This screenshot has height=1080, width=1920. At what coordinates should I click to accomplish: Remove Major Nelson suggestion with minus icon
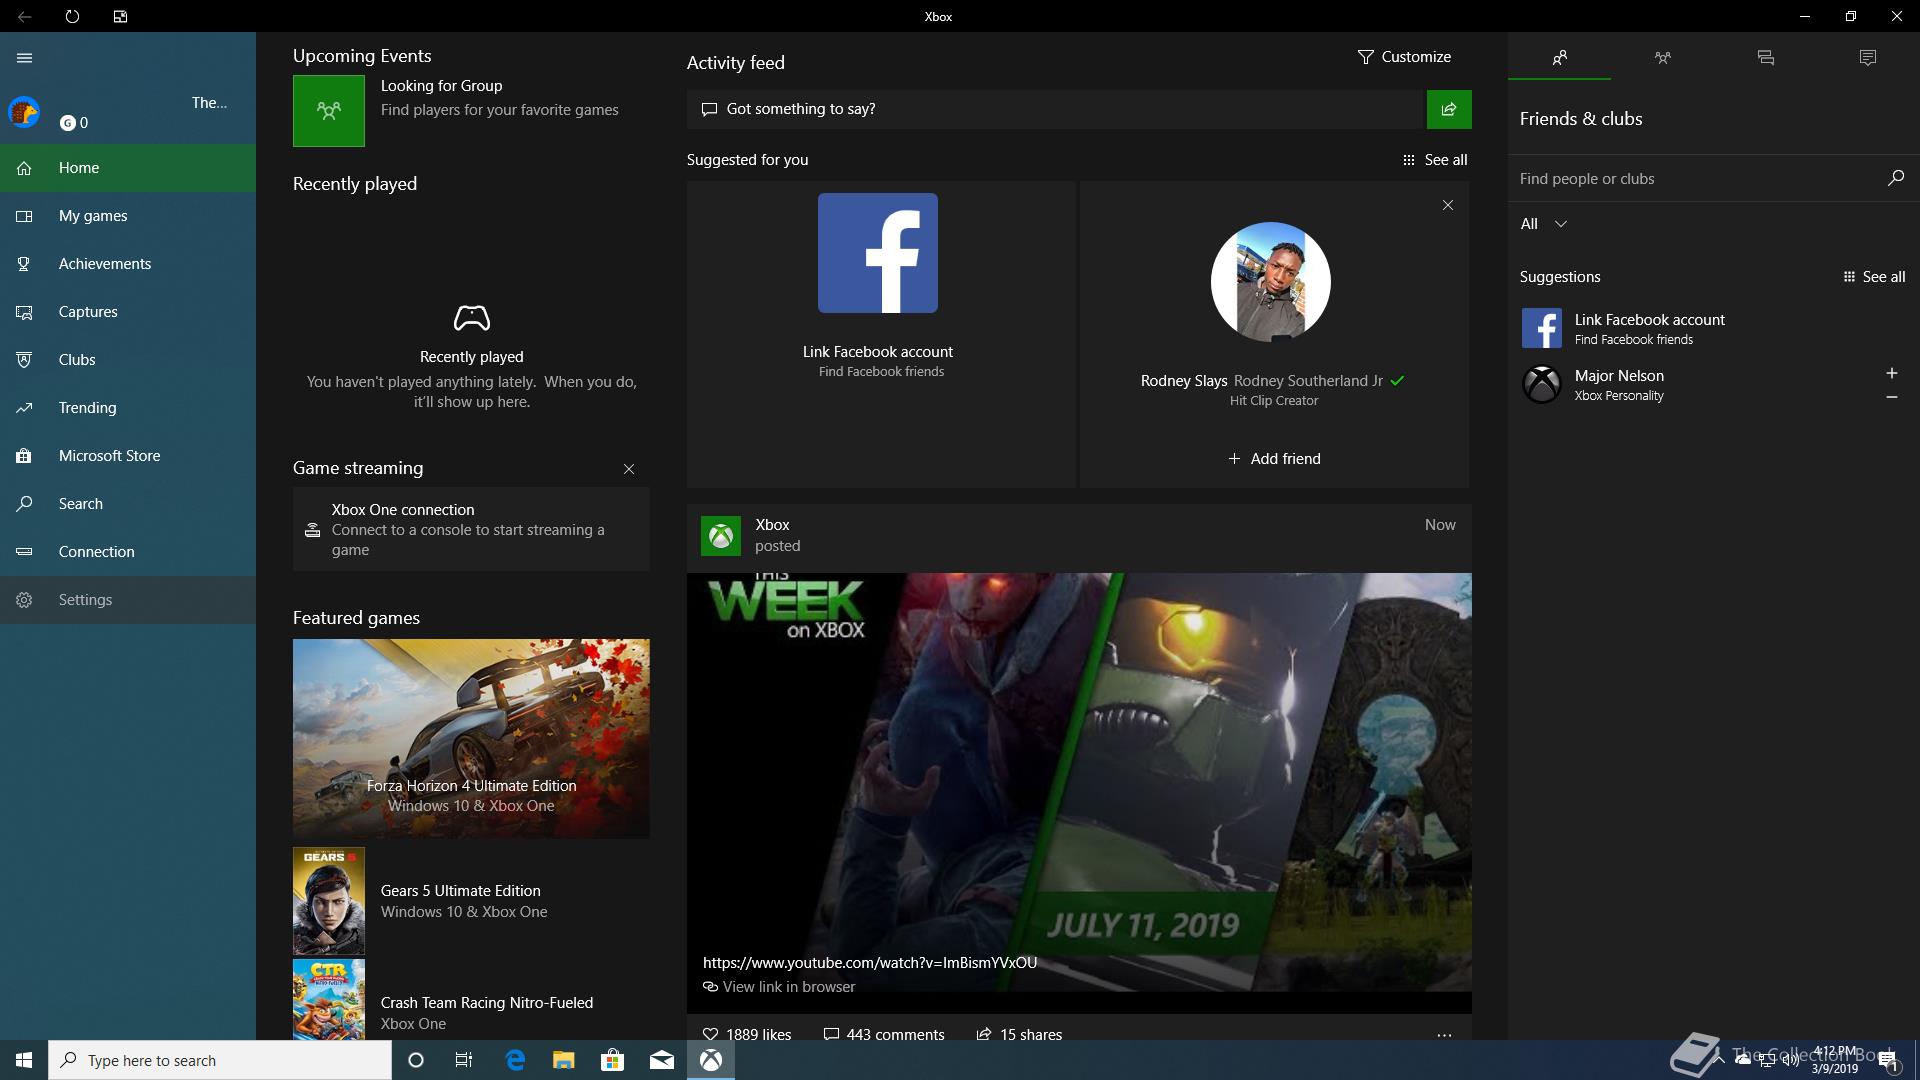coord(1892,397)
